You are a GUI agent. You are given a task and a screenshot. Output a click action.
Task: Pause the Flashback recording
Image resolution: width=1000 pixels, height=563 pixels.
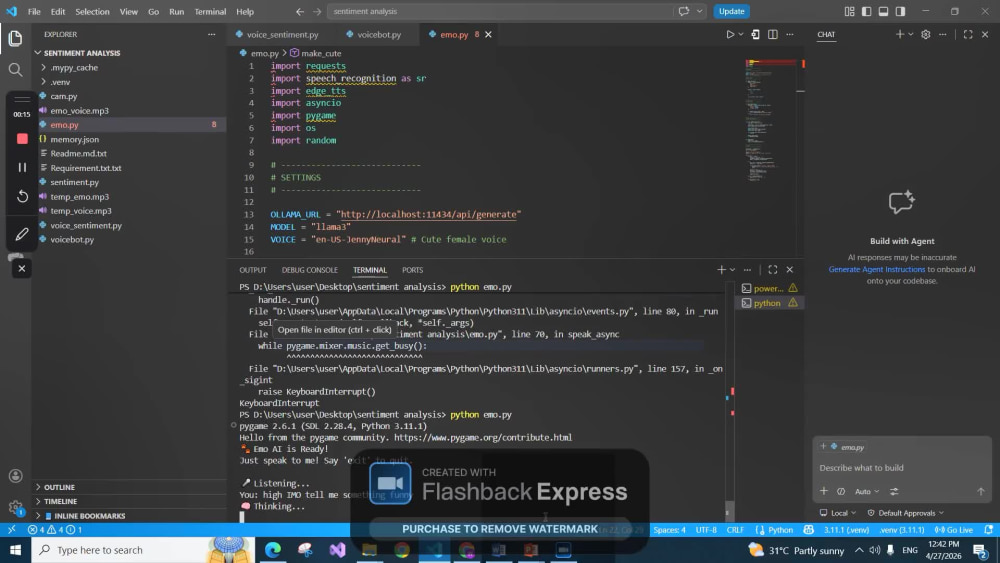coord(22,167)
